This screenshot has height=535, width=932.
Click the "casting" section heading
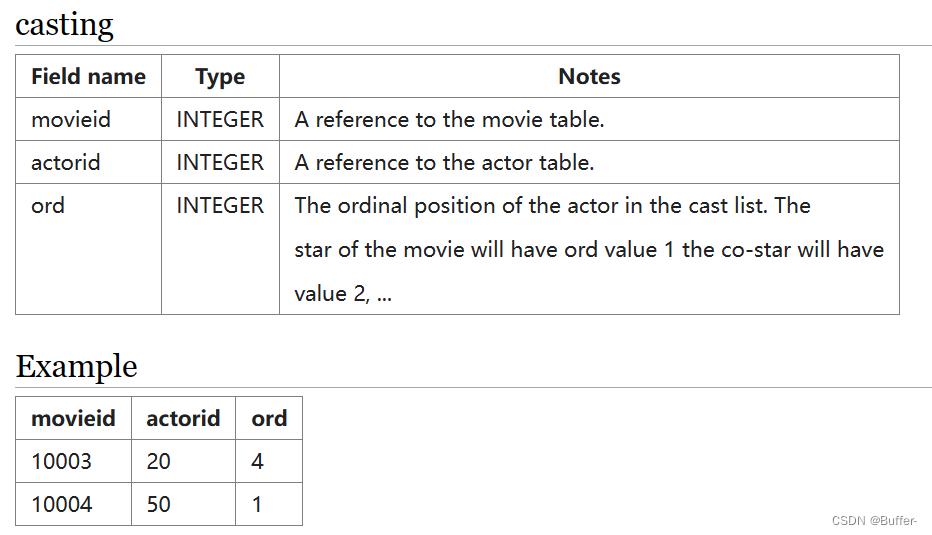[65, 25]
